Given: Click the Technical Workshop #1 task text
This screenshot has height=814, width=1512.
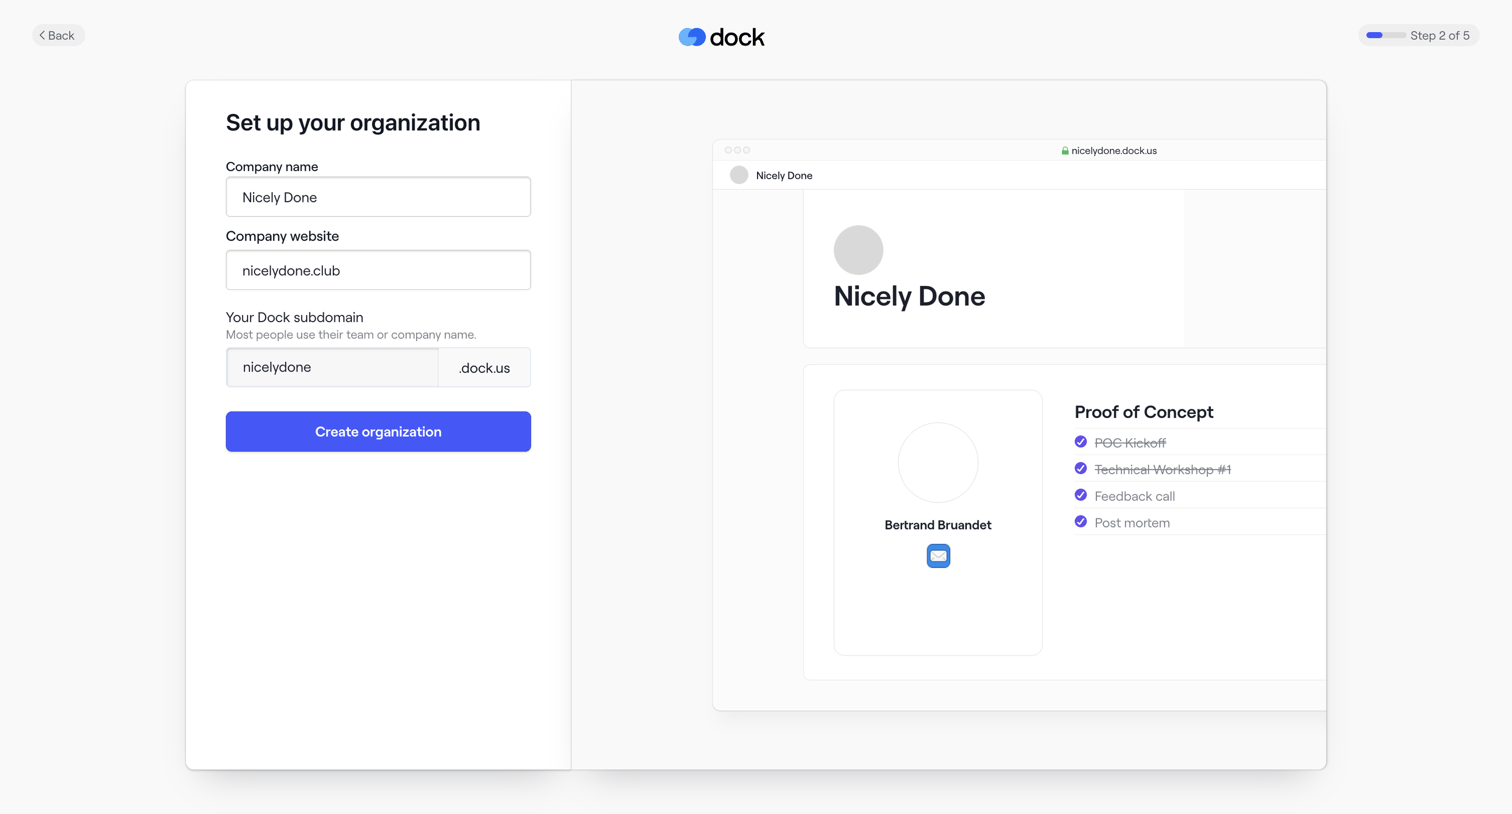Looking at the screenshot, I should (x=1162, y=470).
